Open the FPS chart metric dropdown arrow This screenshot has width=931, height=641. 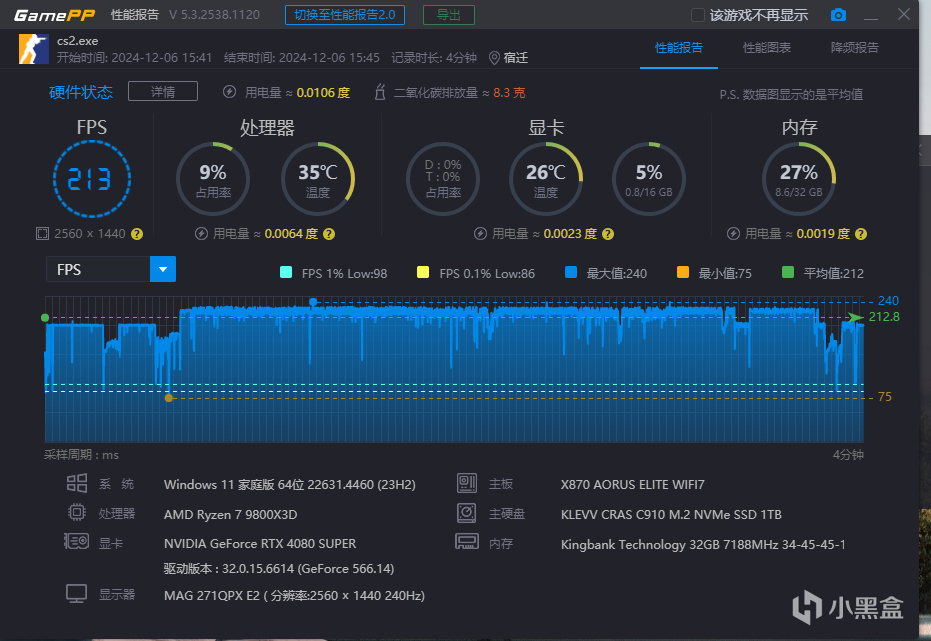(163, 269)
